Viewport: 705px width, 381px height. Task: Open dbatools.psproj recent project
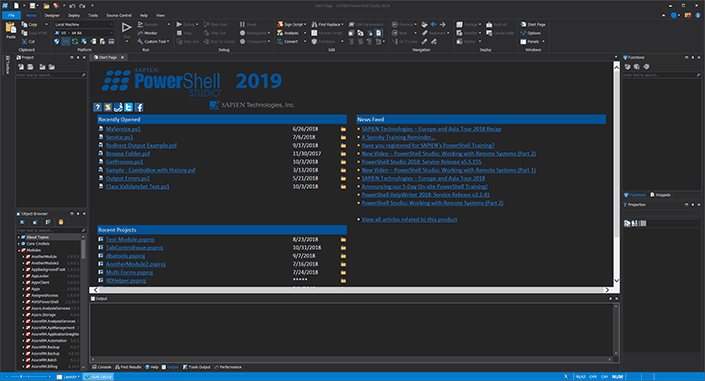tap(125, 256)
